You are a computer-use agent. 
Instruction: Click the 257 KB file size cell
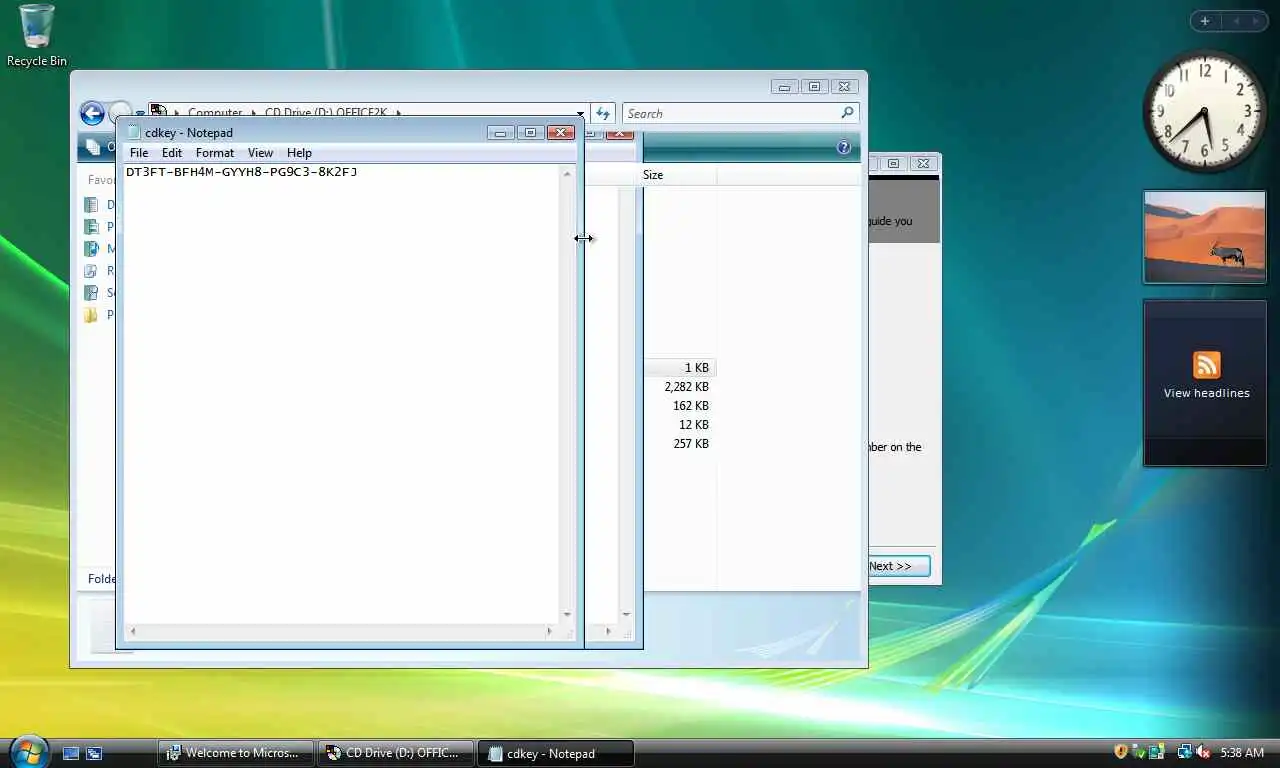pyautogui.click(x=691, y=444)
